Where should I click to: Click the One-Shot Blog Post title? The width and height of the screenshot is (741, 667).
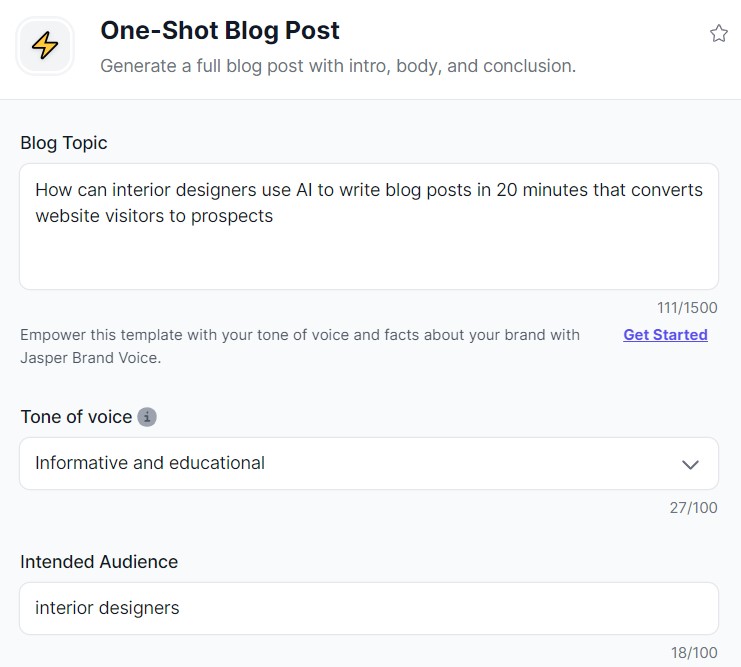coord(220,31)
